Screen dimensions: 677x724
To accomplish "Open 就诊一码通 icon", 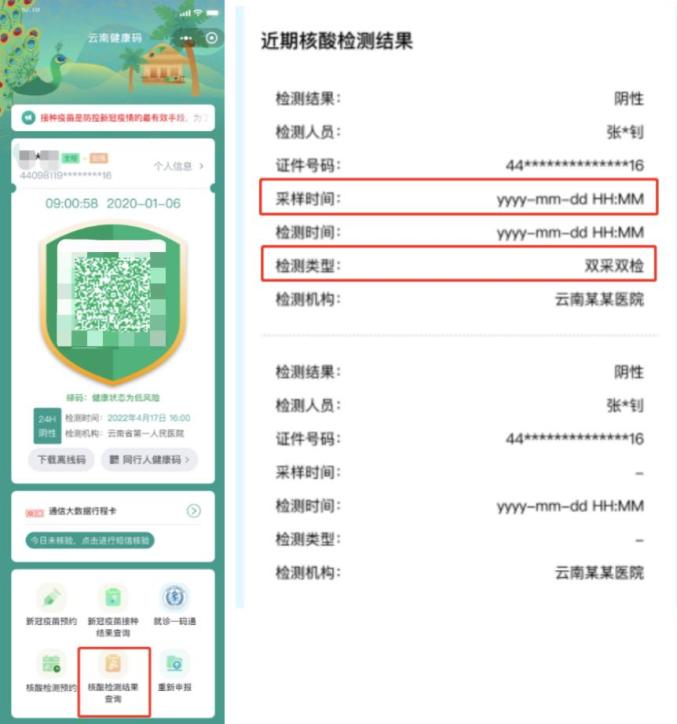I will 175,597.
